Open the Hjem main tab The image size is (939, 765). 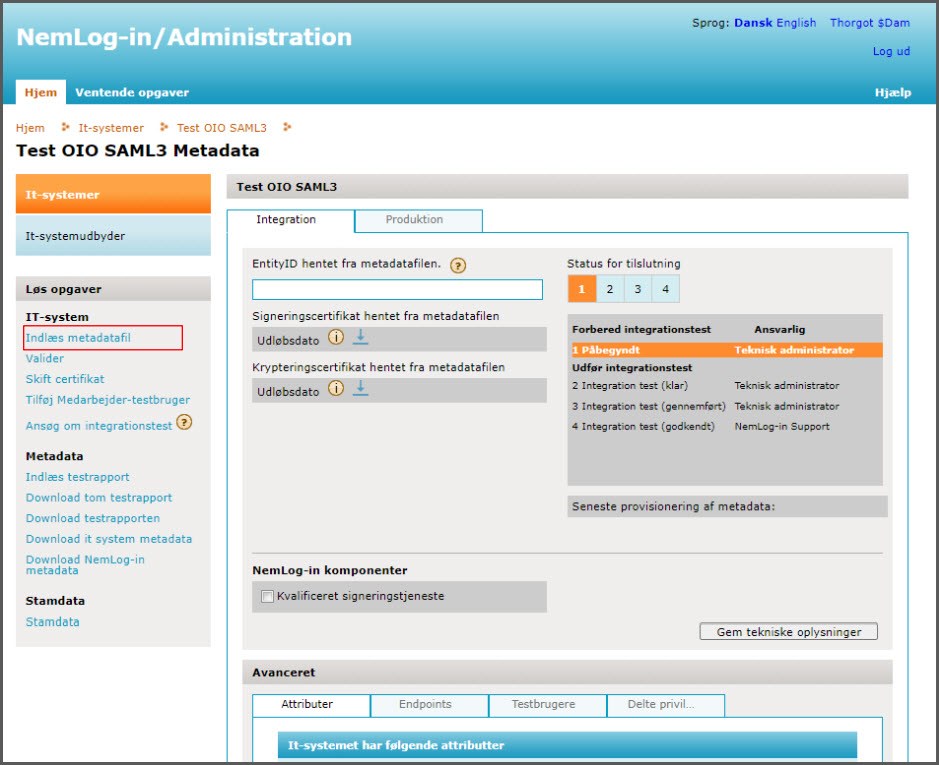41,92
